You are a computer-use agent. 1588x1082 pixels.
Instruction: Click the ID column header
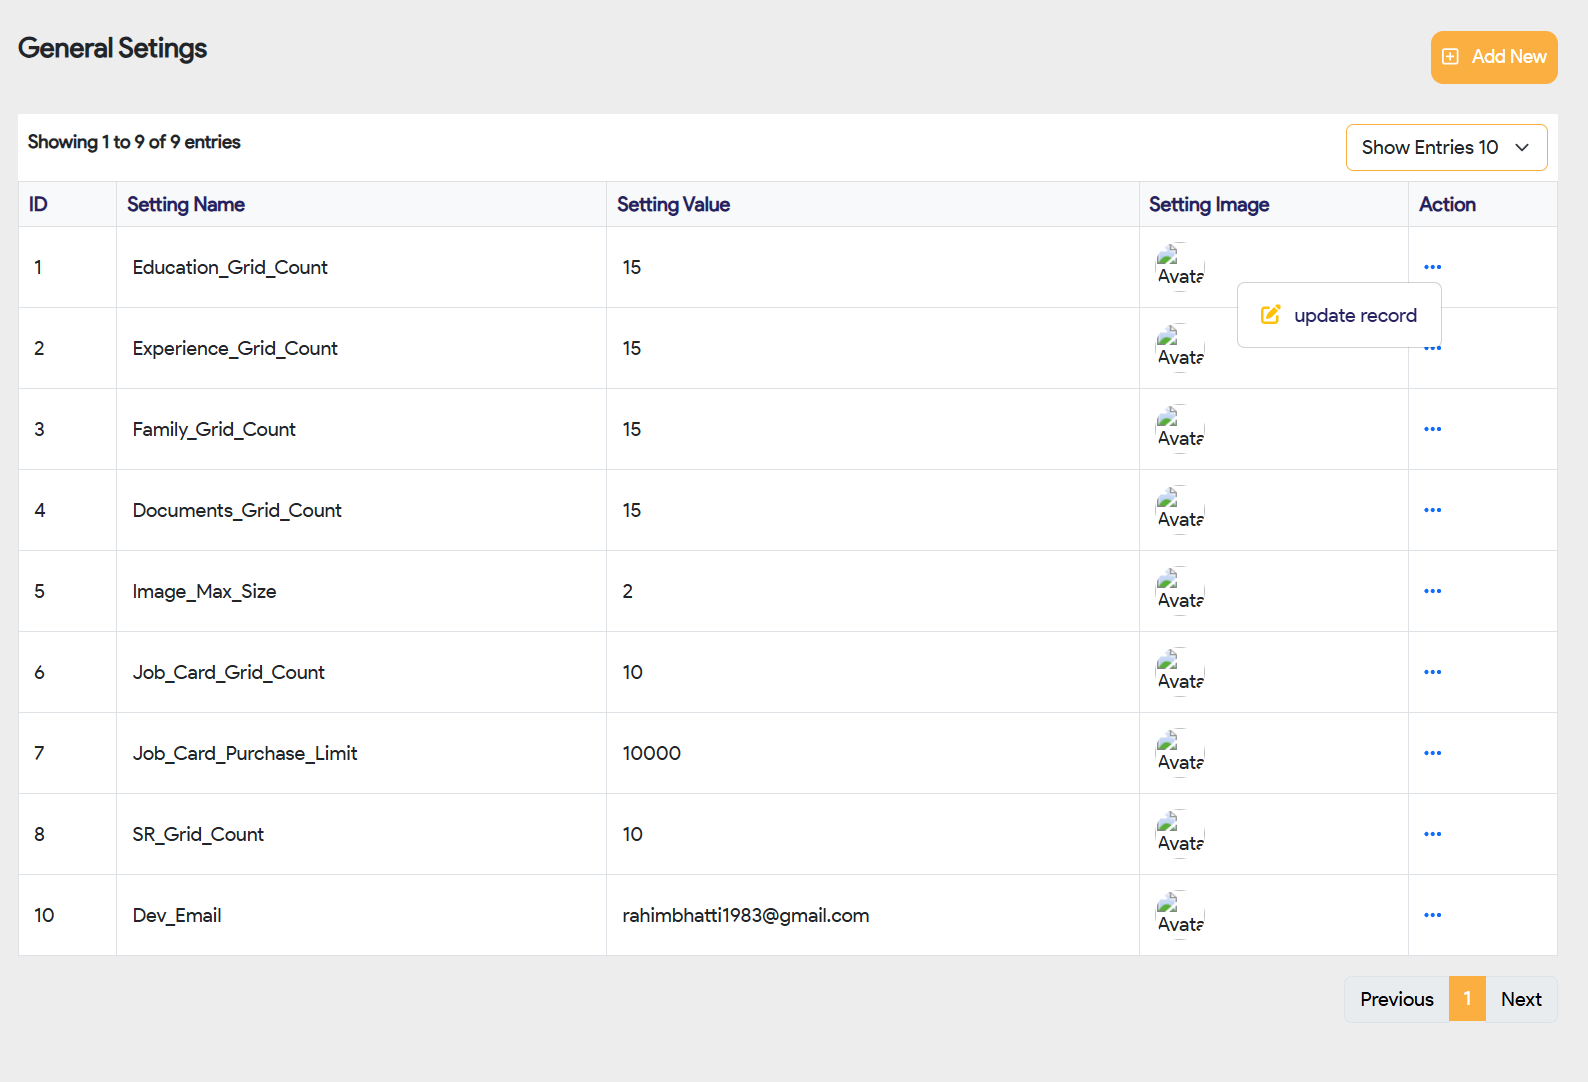38,204
